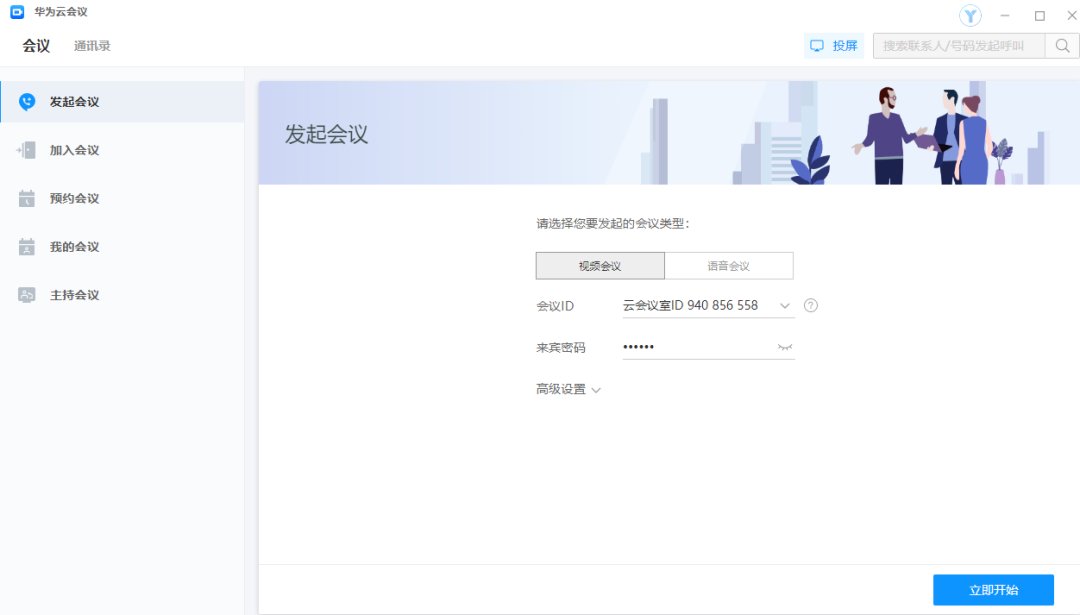Click the search magnifier icon

(1062, 46)
